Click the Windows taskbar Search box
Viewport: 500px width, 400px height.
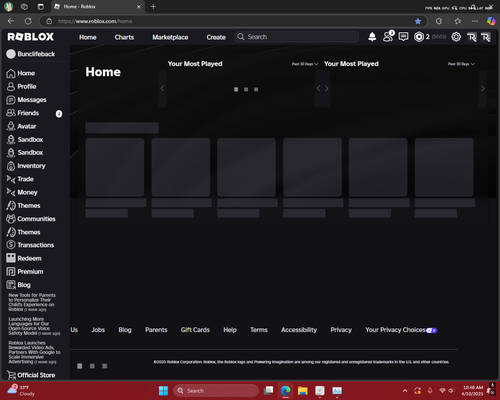point(216,391)
